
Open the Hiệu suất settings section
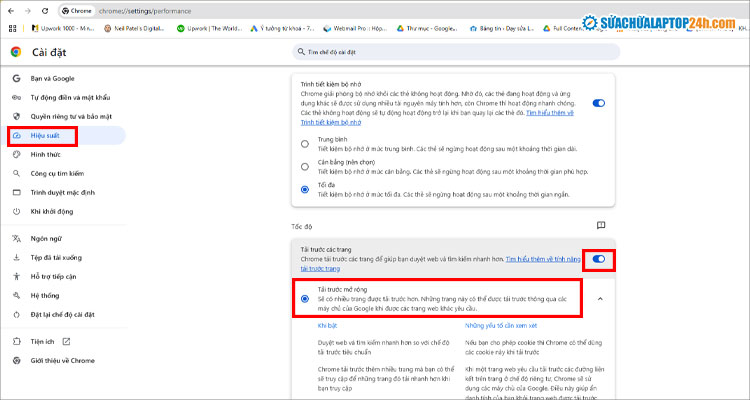click(x=46, y=136)
